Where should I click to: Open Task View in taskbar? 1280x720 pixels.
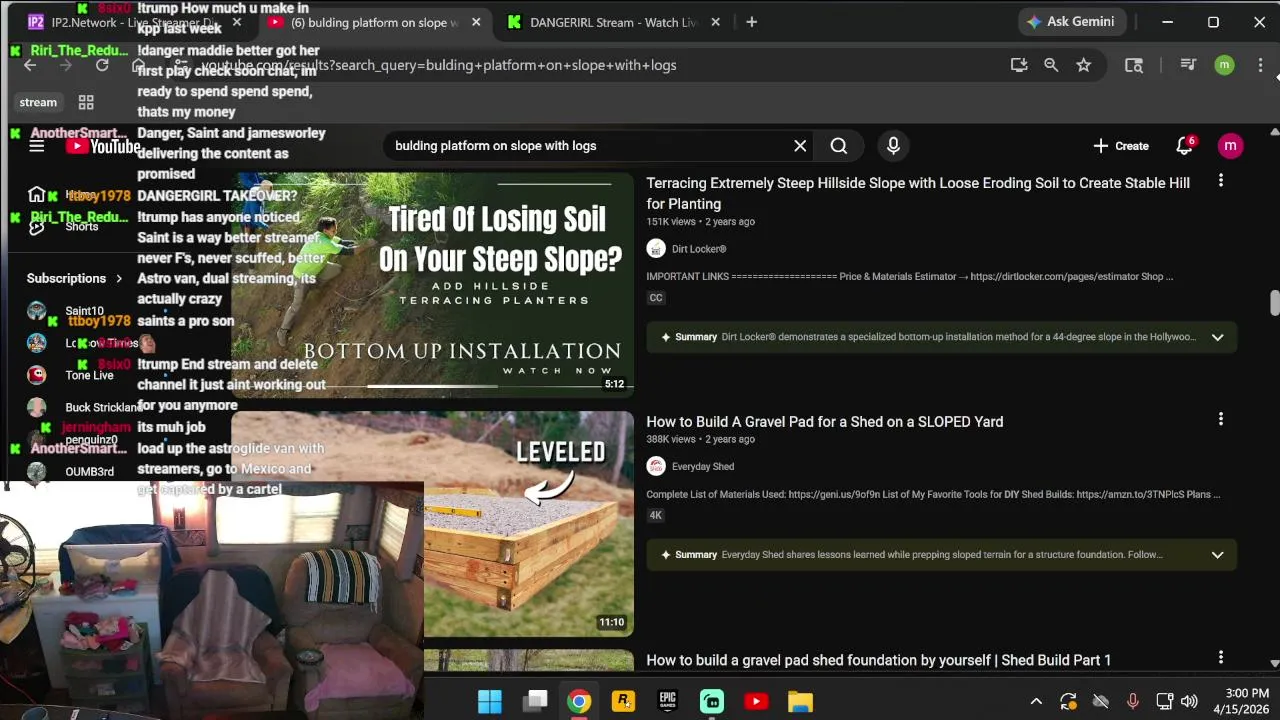click(536, 701)
